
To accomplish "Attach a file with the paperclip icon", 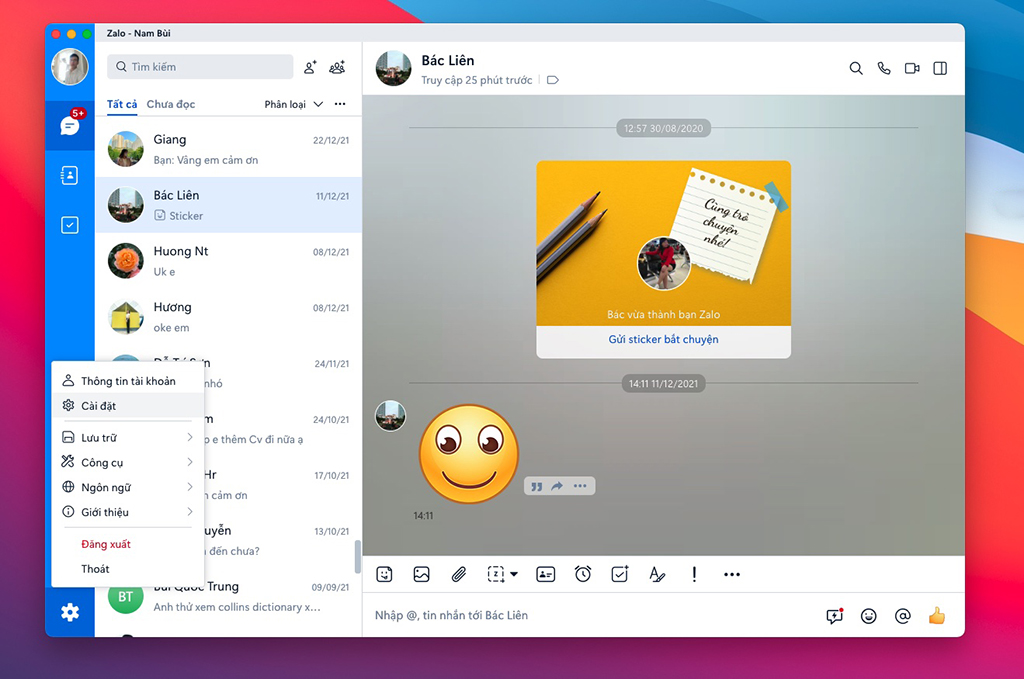I will point(459,574).
